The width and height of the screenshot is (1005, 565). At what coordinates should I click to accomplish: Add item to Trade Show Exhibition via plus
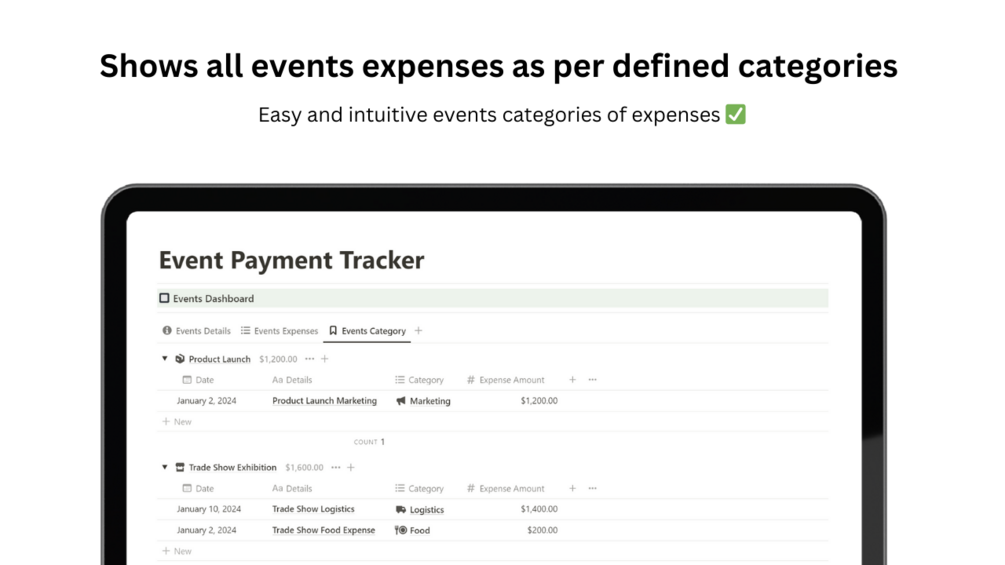351,467
